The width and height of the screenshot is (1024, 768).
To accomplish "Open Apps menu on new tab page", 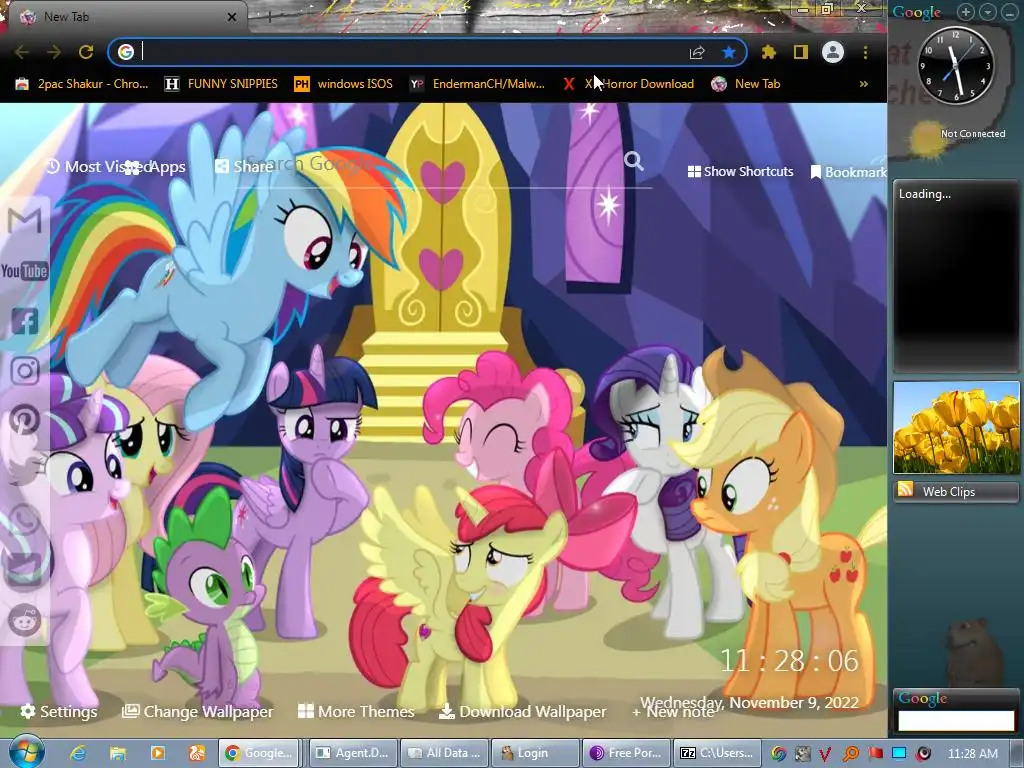I will [x=155, y=167].
